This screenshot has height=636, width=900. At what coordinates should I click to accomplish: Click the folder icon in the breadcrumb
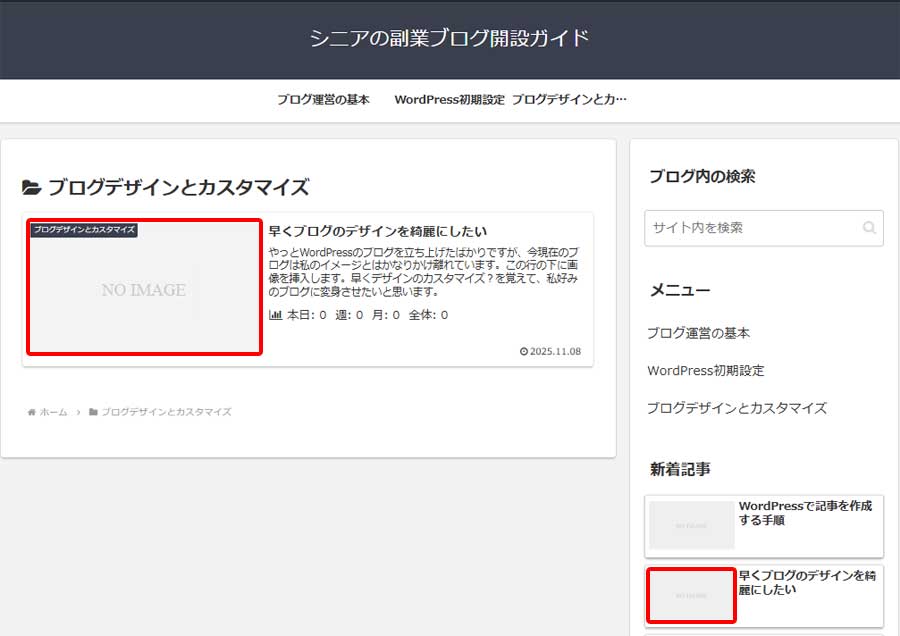point(93,411)
